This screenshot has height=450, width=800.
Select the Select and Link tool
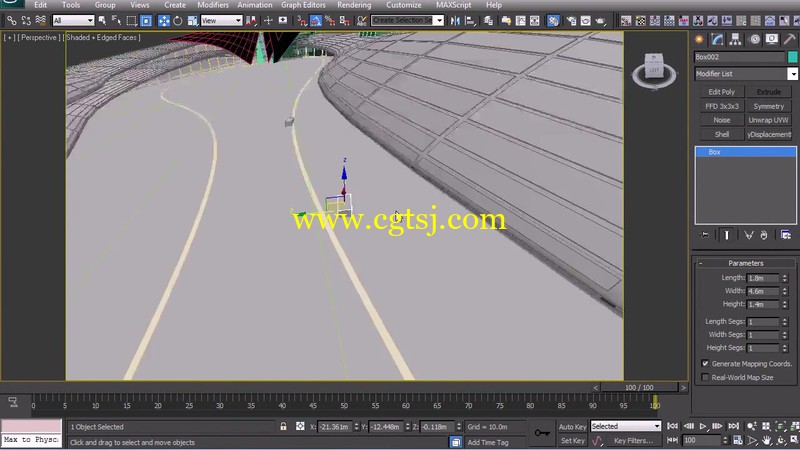11,20
